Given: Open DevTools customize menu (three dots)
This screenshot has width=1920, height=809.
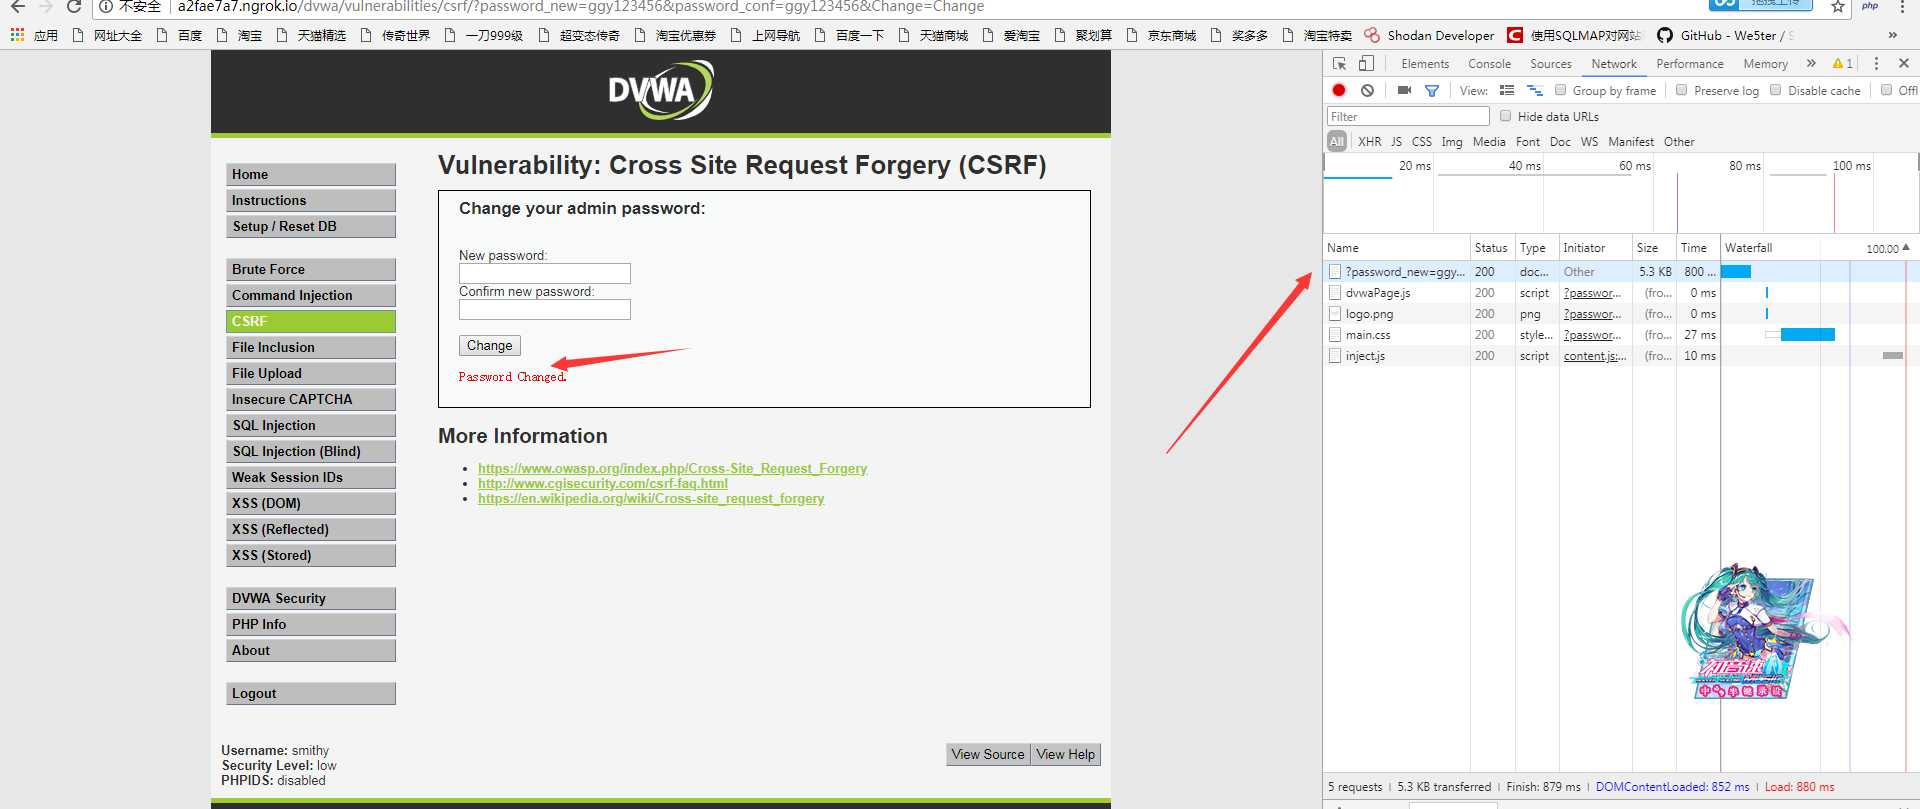Looking at the screenshot, I should coord(1876,63).
